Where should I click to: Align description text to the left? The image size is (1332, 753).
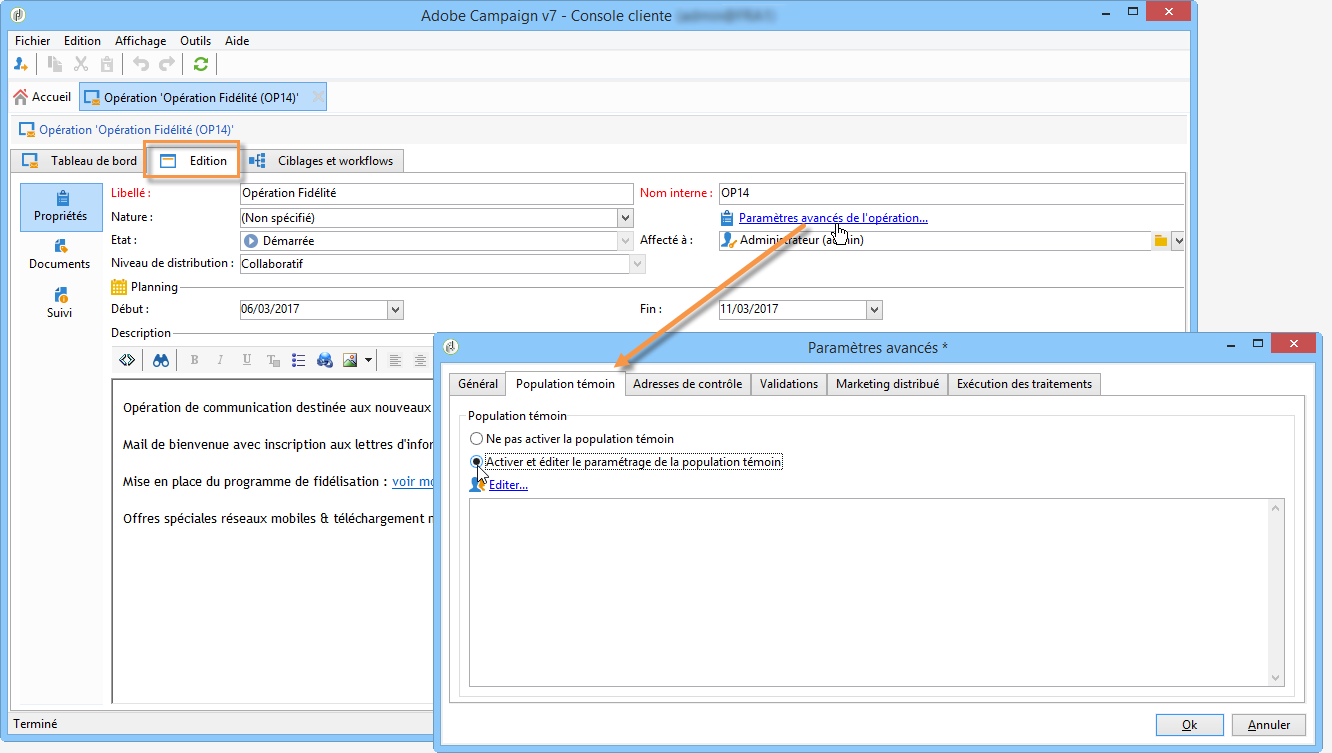(395, 360)
